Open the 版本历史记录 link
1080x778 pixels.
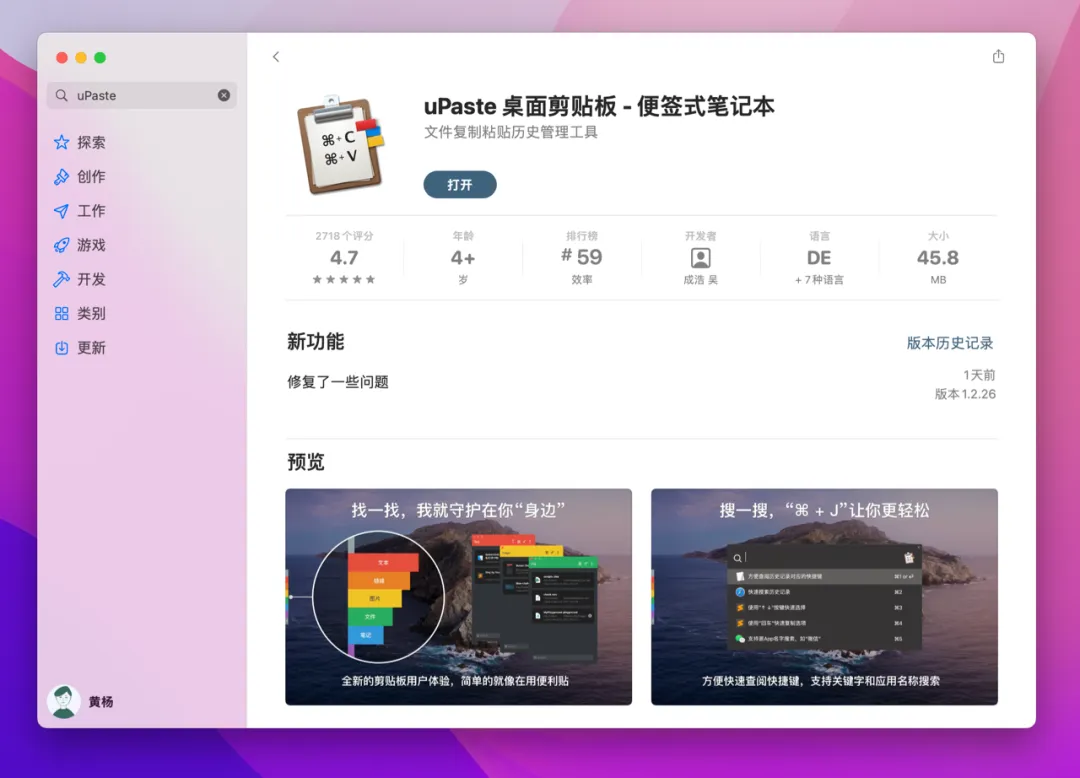coord(950,343)
